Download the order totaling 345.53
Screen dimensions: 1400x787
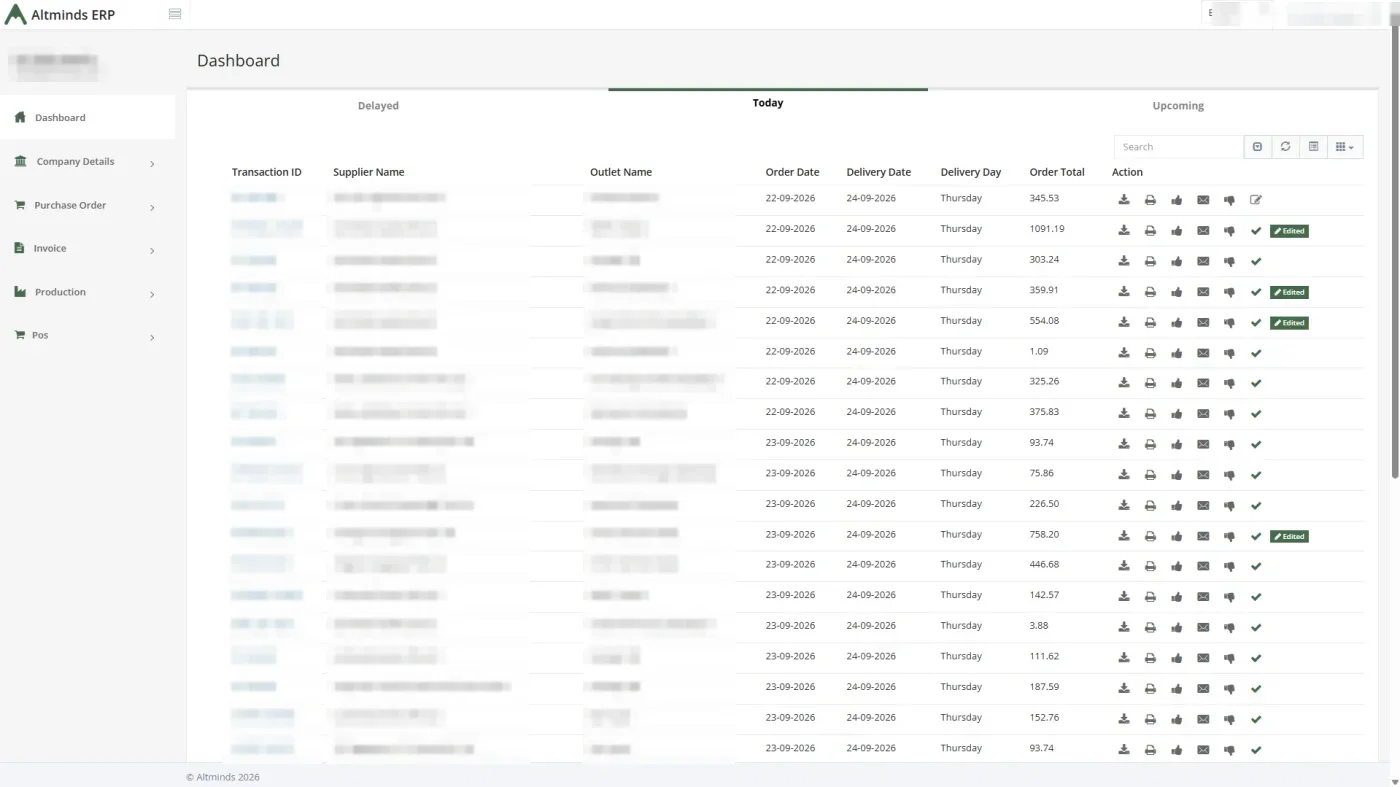pos(1124,200)
